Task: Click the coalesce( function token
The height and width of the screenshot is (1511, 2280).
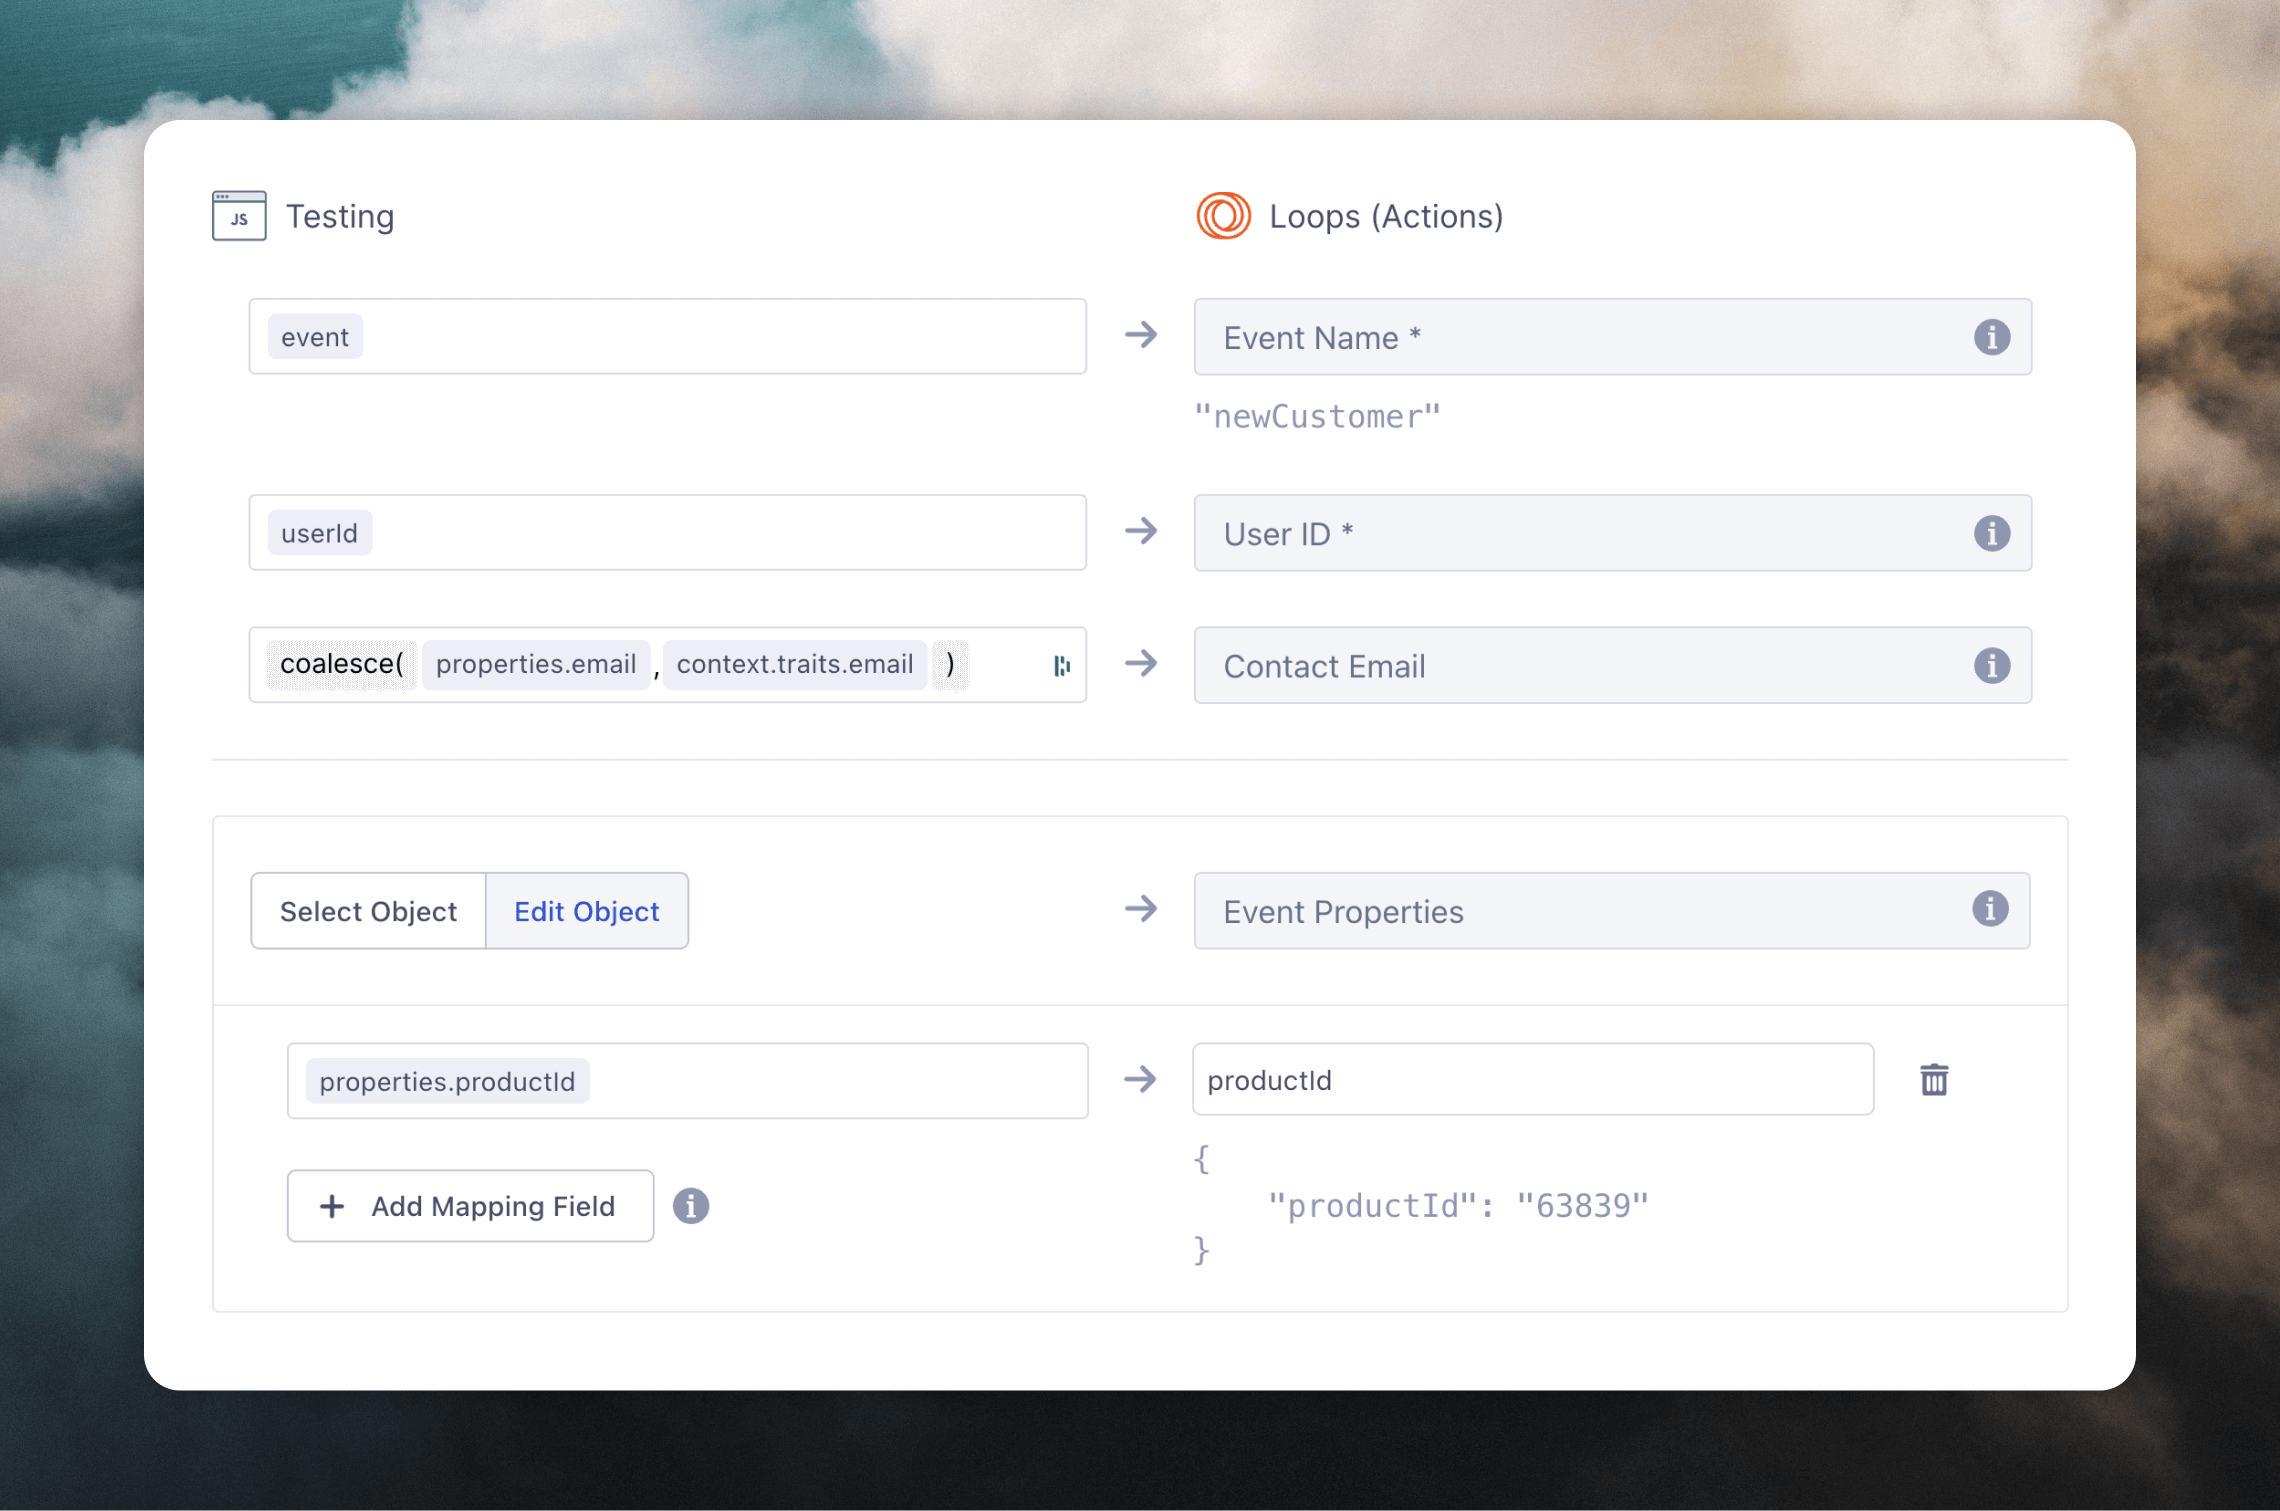Action: [x=341, y=665]
